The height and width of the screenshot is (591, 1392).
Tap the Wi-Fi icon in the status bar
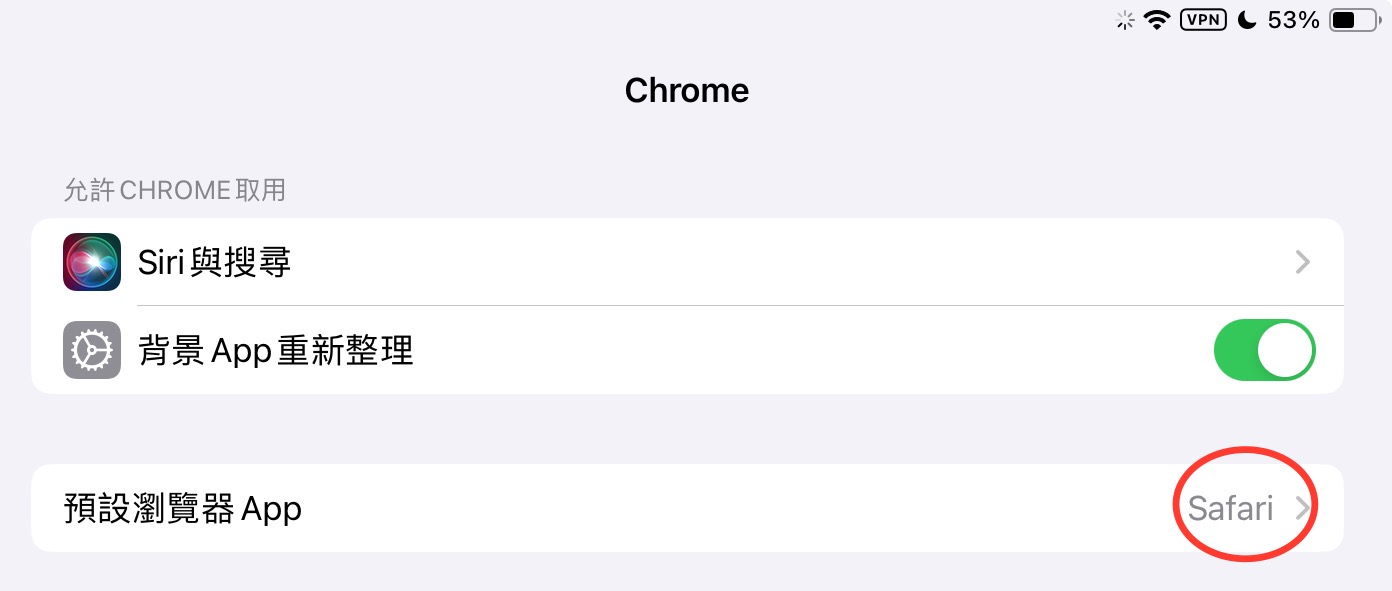(x=1157, y=20)
